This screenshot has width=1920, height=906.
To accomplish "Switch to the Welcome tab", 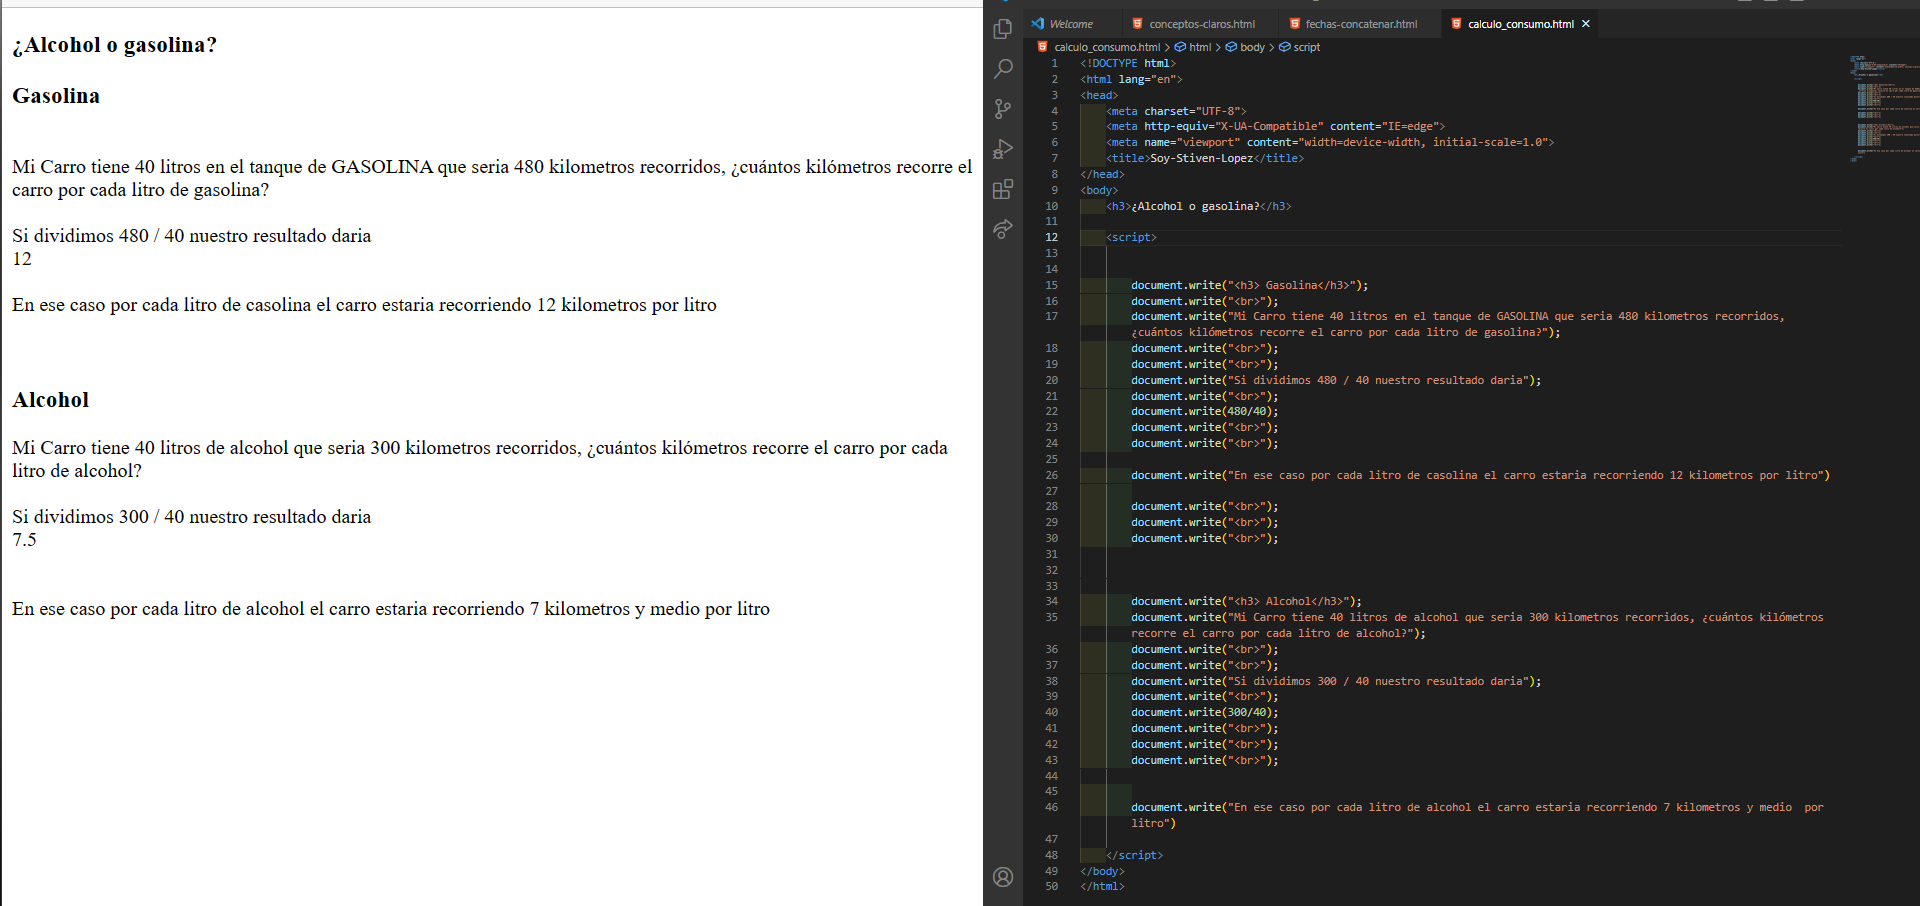I will [1071, 24].
